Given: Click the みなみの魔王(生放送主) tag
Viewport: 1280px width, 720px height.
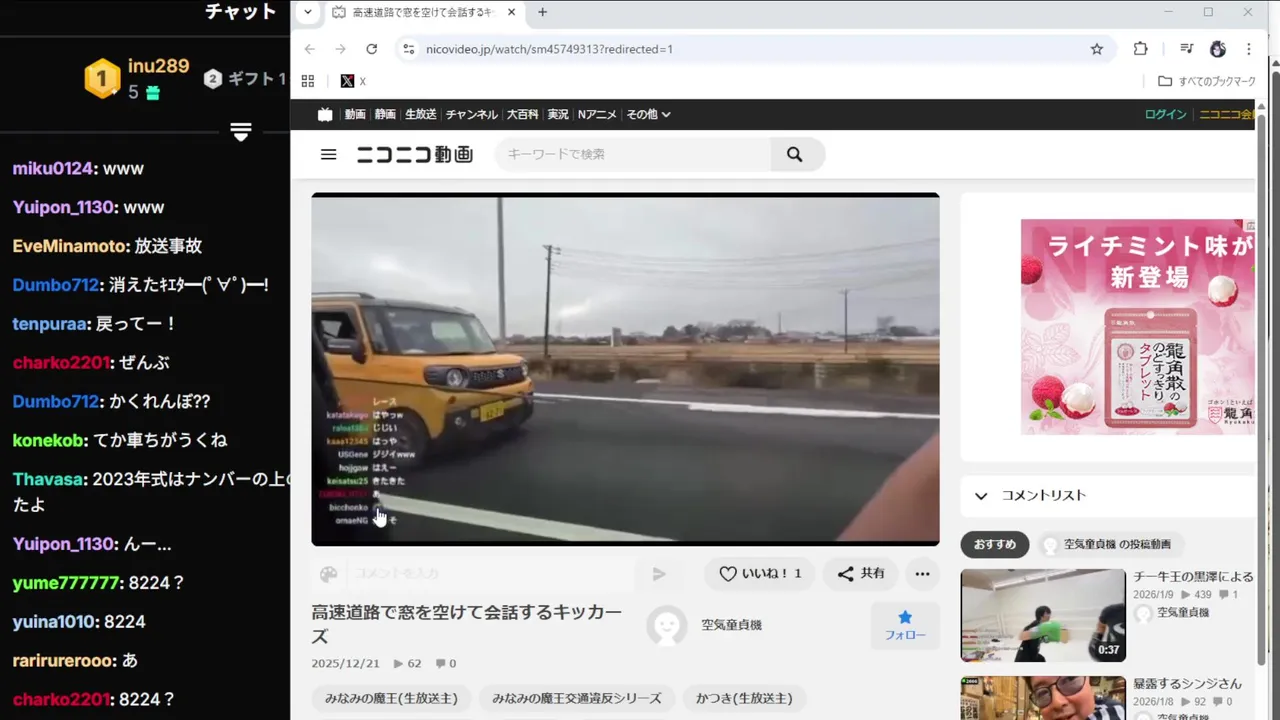Looking at the screenshot, I should coord(391,698).
